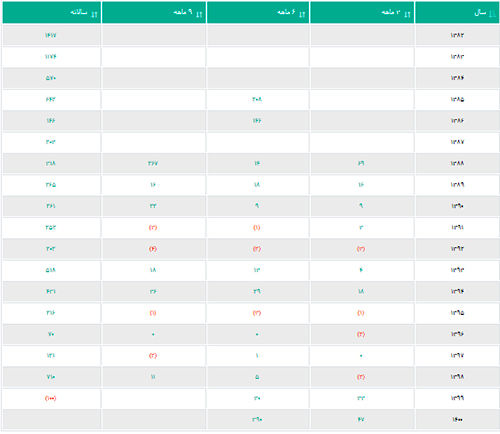500x434 pixels.
Task: Click the red 3-month value for ۱۳۹۲
Action: point(361,249)
